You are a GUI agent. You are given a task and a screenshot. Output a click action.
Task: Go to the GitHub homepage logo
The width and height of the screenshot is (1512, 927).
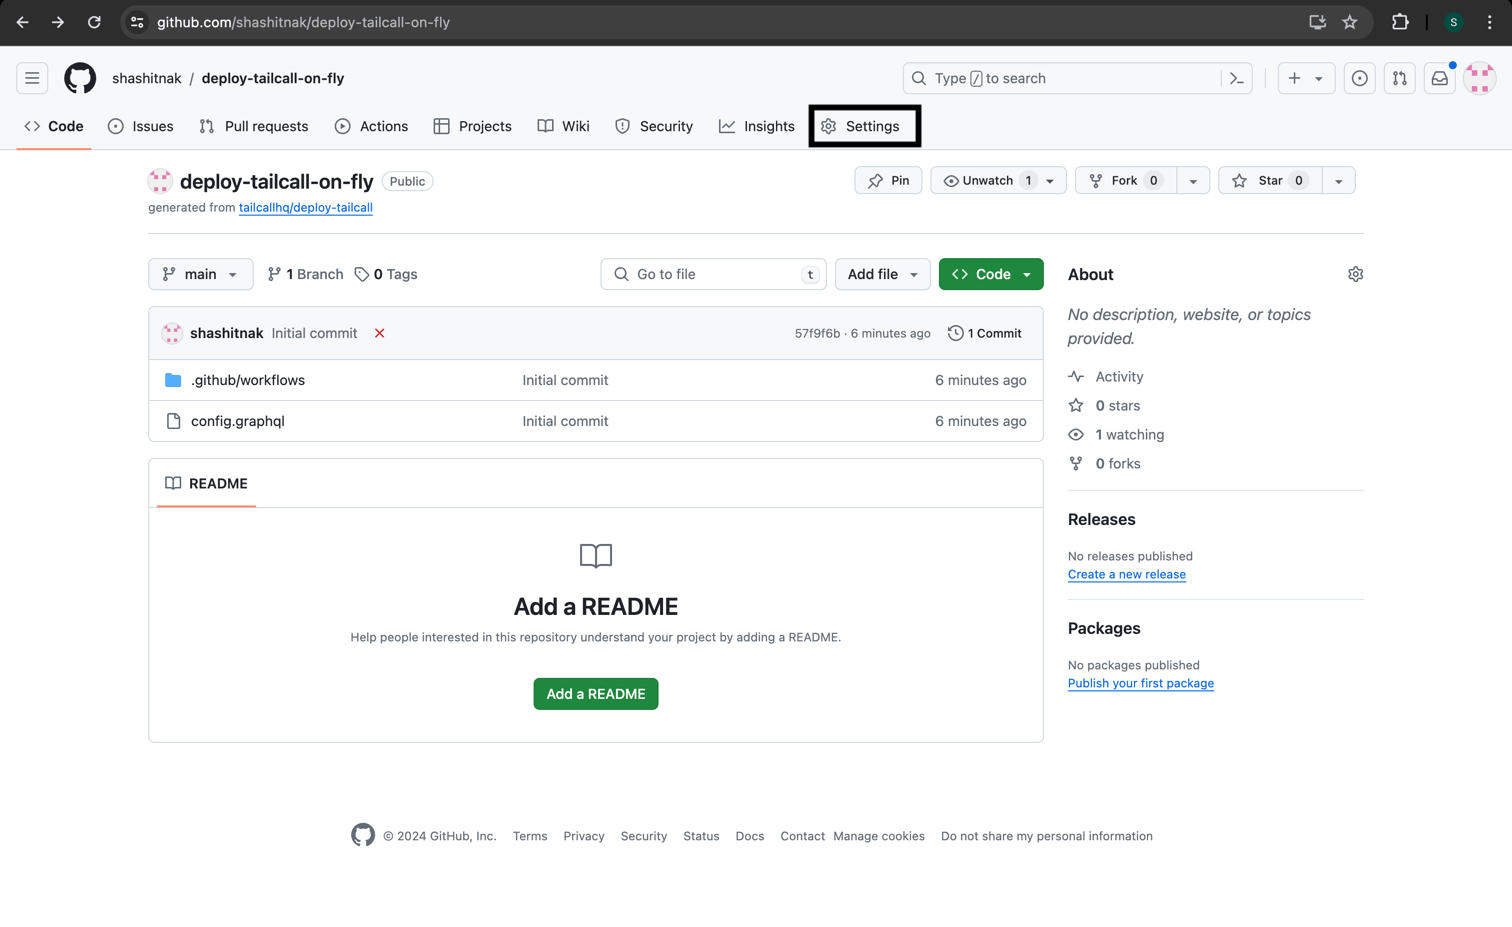(x=80, y=78)
